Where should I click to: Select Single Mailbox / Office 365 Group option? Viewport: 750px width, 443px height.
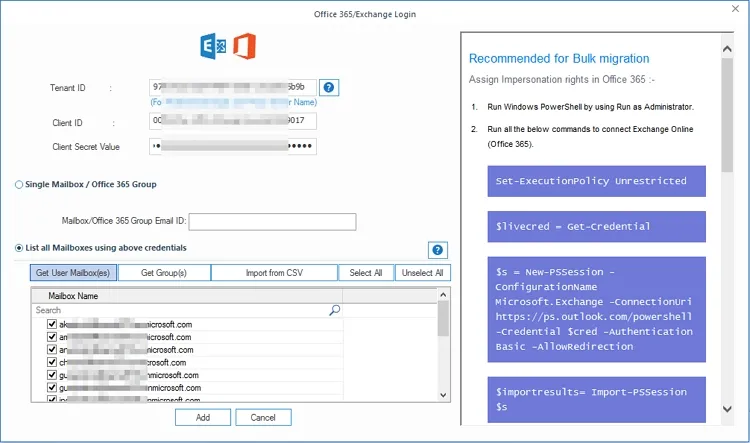(x=19, y=185)
